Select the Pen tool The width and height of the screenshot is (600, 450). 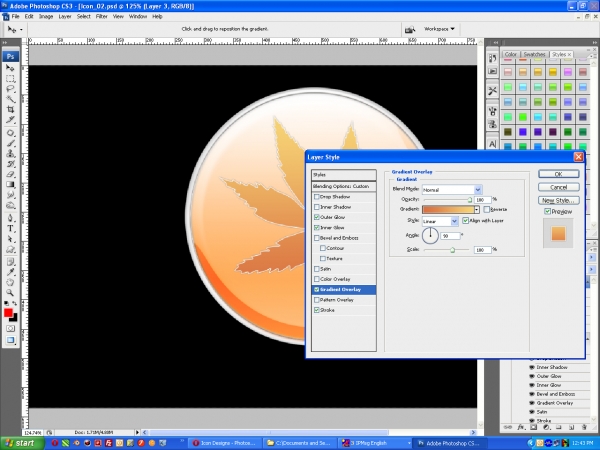[10, 218]
